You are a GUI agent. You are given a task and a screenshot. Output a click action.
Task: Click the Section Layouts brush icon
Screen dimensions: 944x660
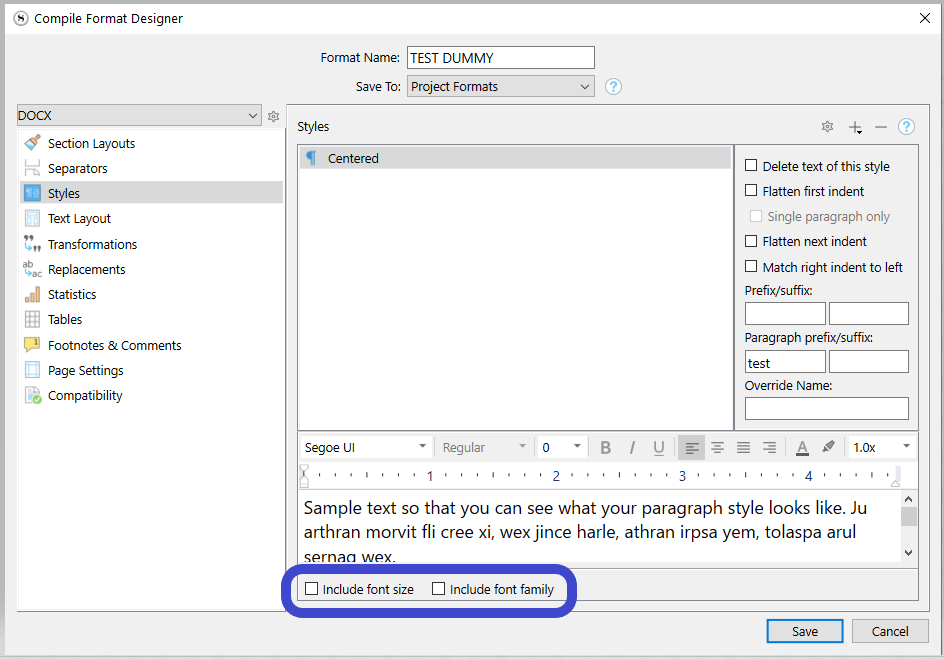(x=33, y=143)
